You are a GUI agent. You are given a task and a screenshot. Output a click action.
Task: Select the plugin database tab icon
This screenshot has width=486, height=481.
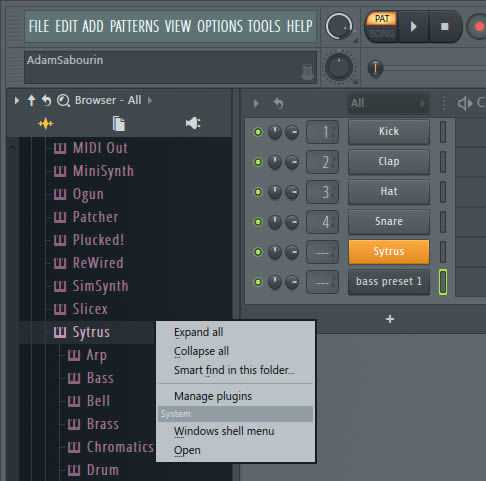click(x=46, y=124)
